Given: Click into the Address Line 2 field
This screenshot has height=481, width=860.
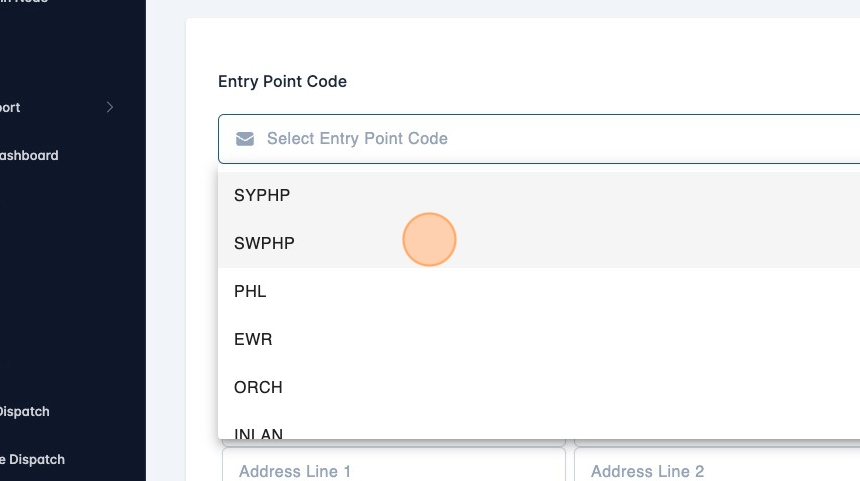Looking at the screenshot, I should click(x=716, y=470).
